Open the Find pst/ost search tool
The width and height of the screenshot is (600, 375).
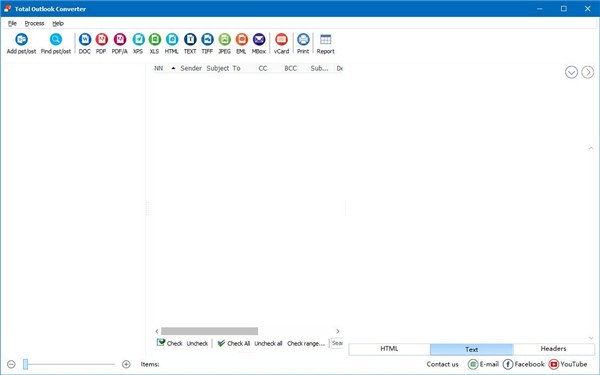tap(56, 44)
